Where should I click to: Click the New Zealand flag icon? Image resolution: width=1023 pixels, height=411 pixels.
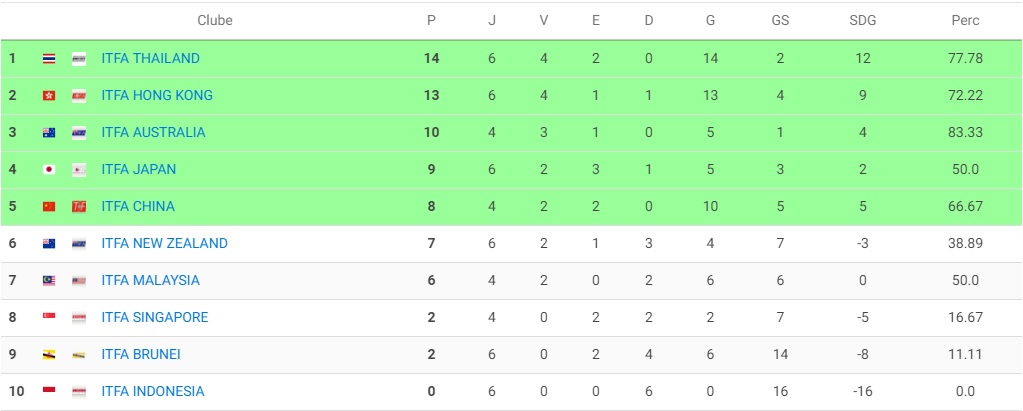coord(49,244)
